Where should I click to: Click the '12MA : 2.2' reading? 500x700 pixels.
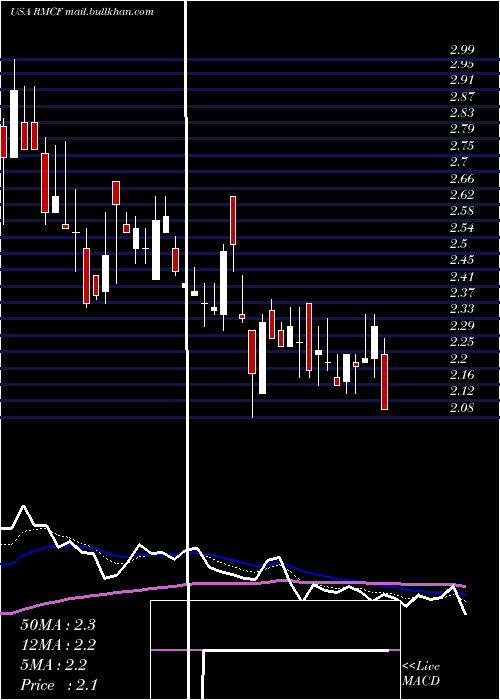pyautogui.click(x=58, y=645)
